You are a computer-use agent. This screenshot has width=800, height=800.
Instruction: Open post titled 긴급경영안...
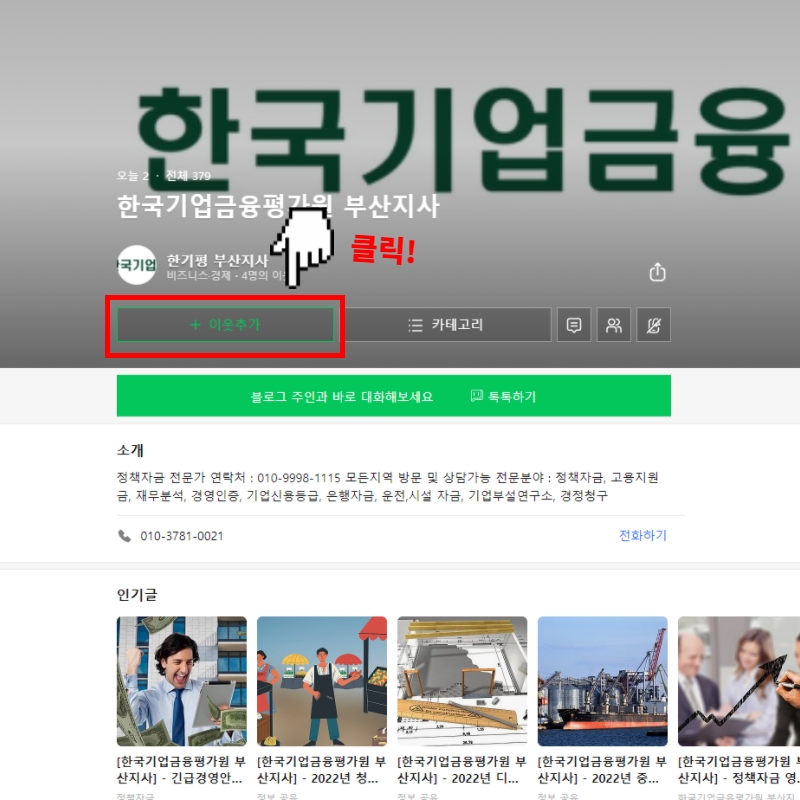click(181, 770)
